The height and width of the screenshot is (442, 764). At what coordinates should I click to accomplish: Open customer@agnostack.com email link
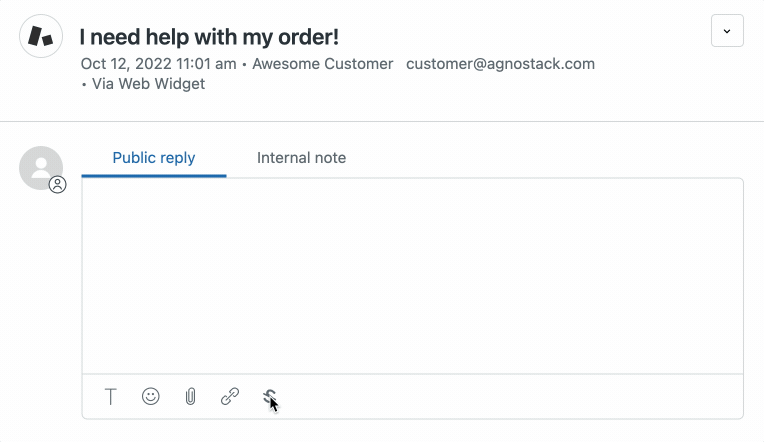[x=500, y=64]
